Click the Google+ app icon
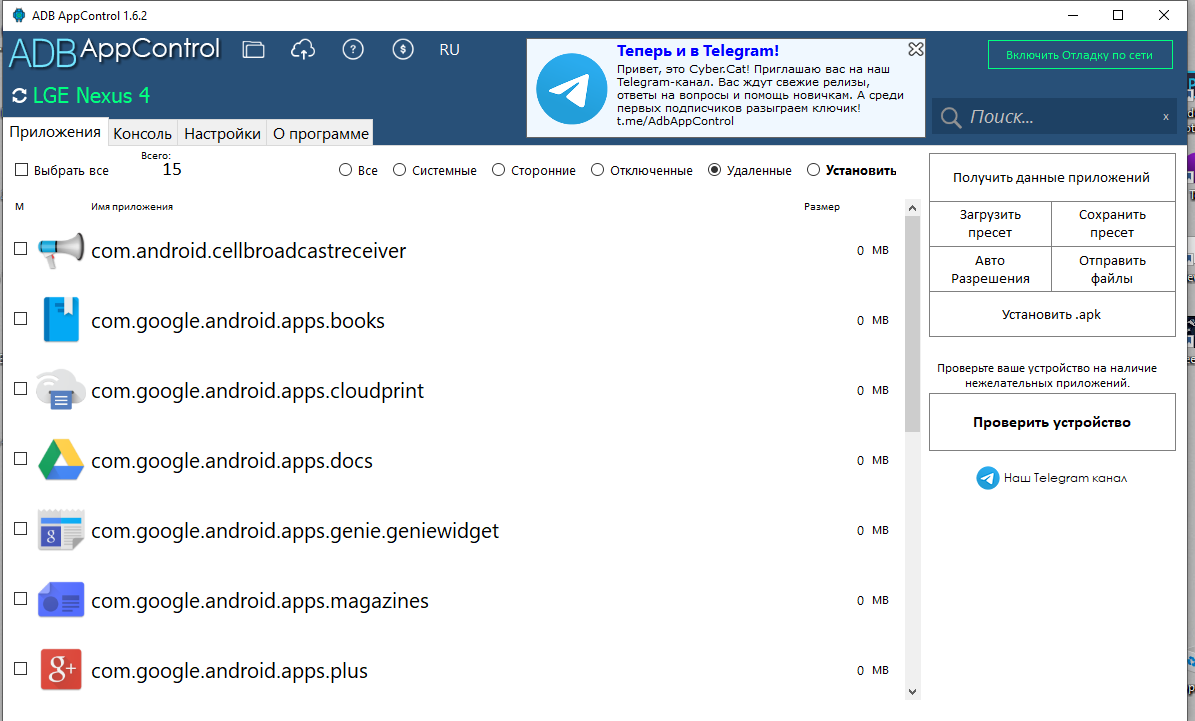This screenshot has height=721, width=1195. pos(61,669)
